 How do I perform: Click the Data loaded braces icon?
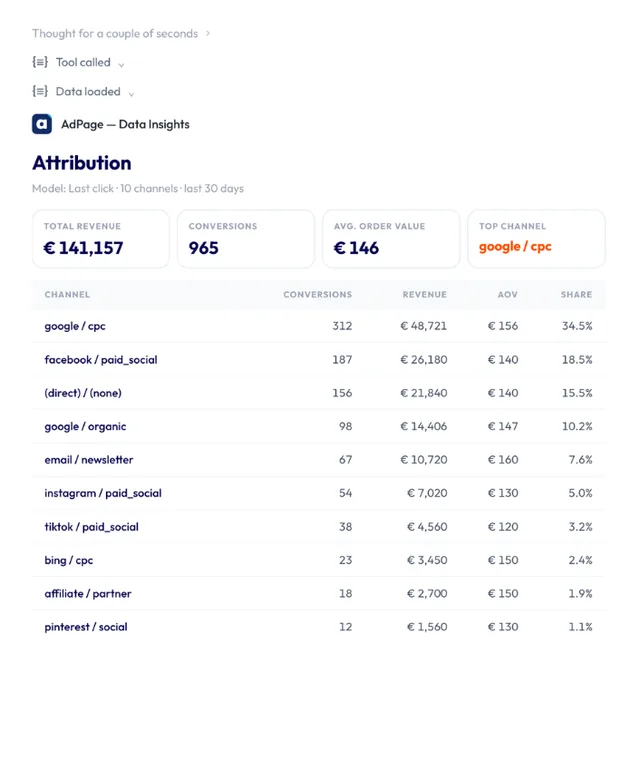40,91
